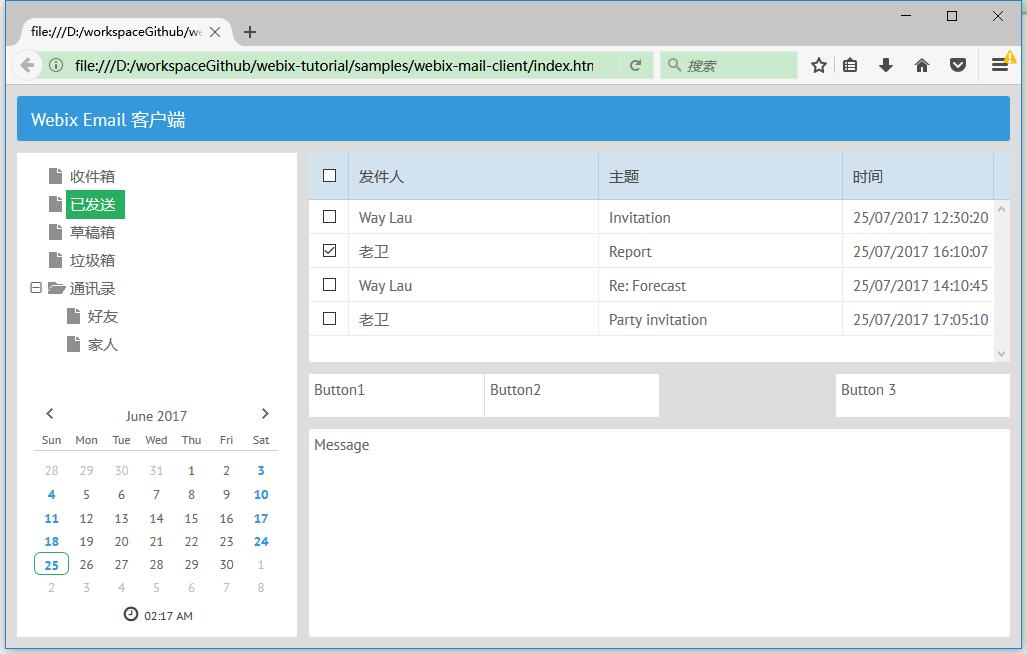1027x654 pixels.
Task: Go to next month in calendar
Action: tap(265, 414)
